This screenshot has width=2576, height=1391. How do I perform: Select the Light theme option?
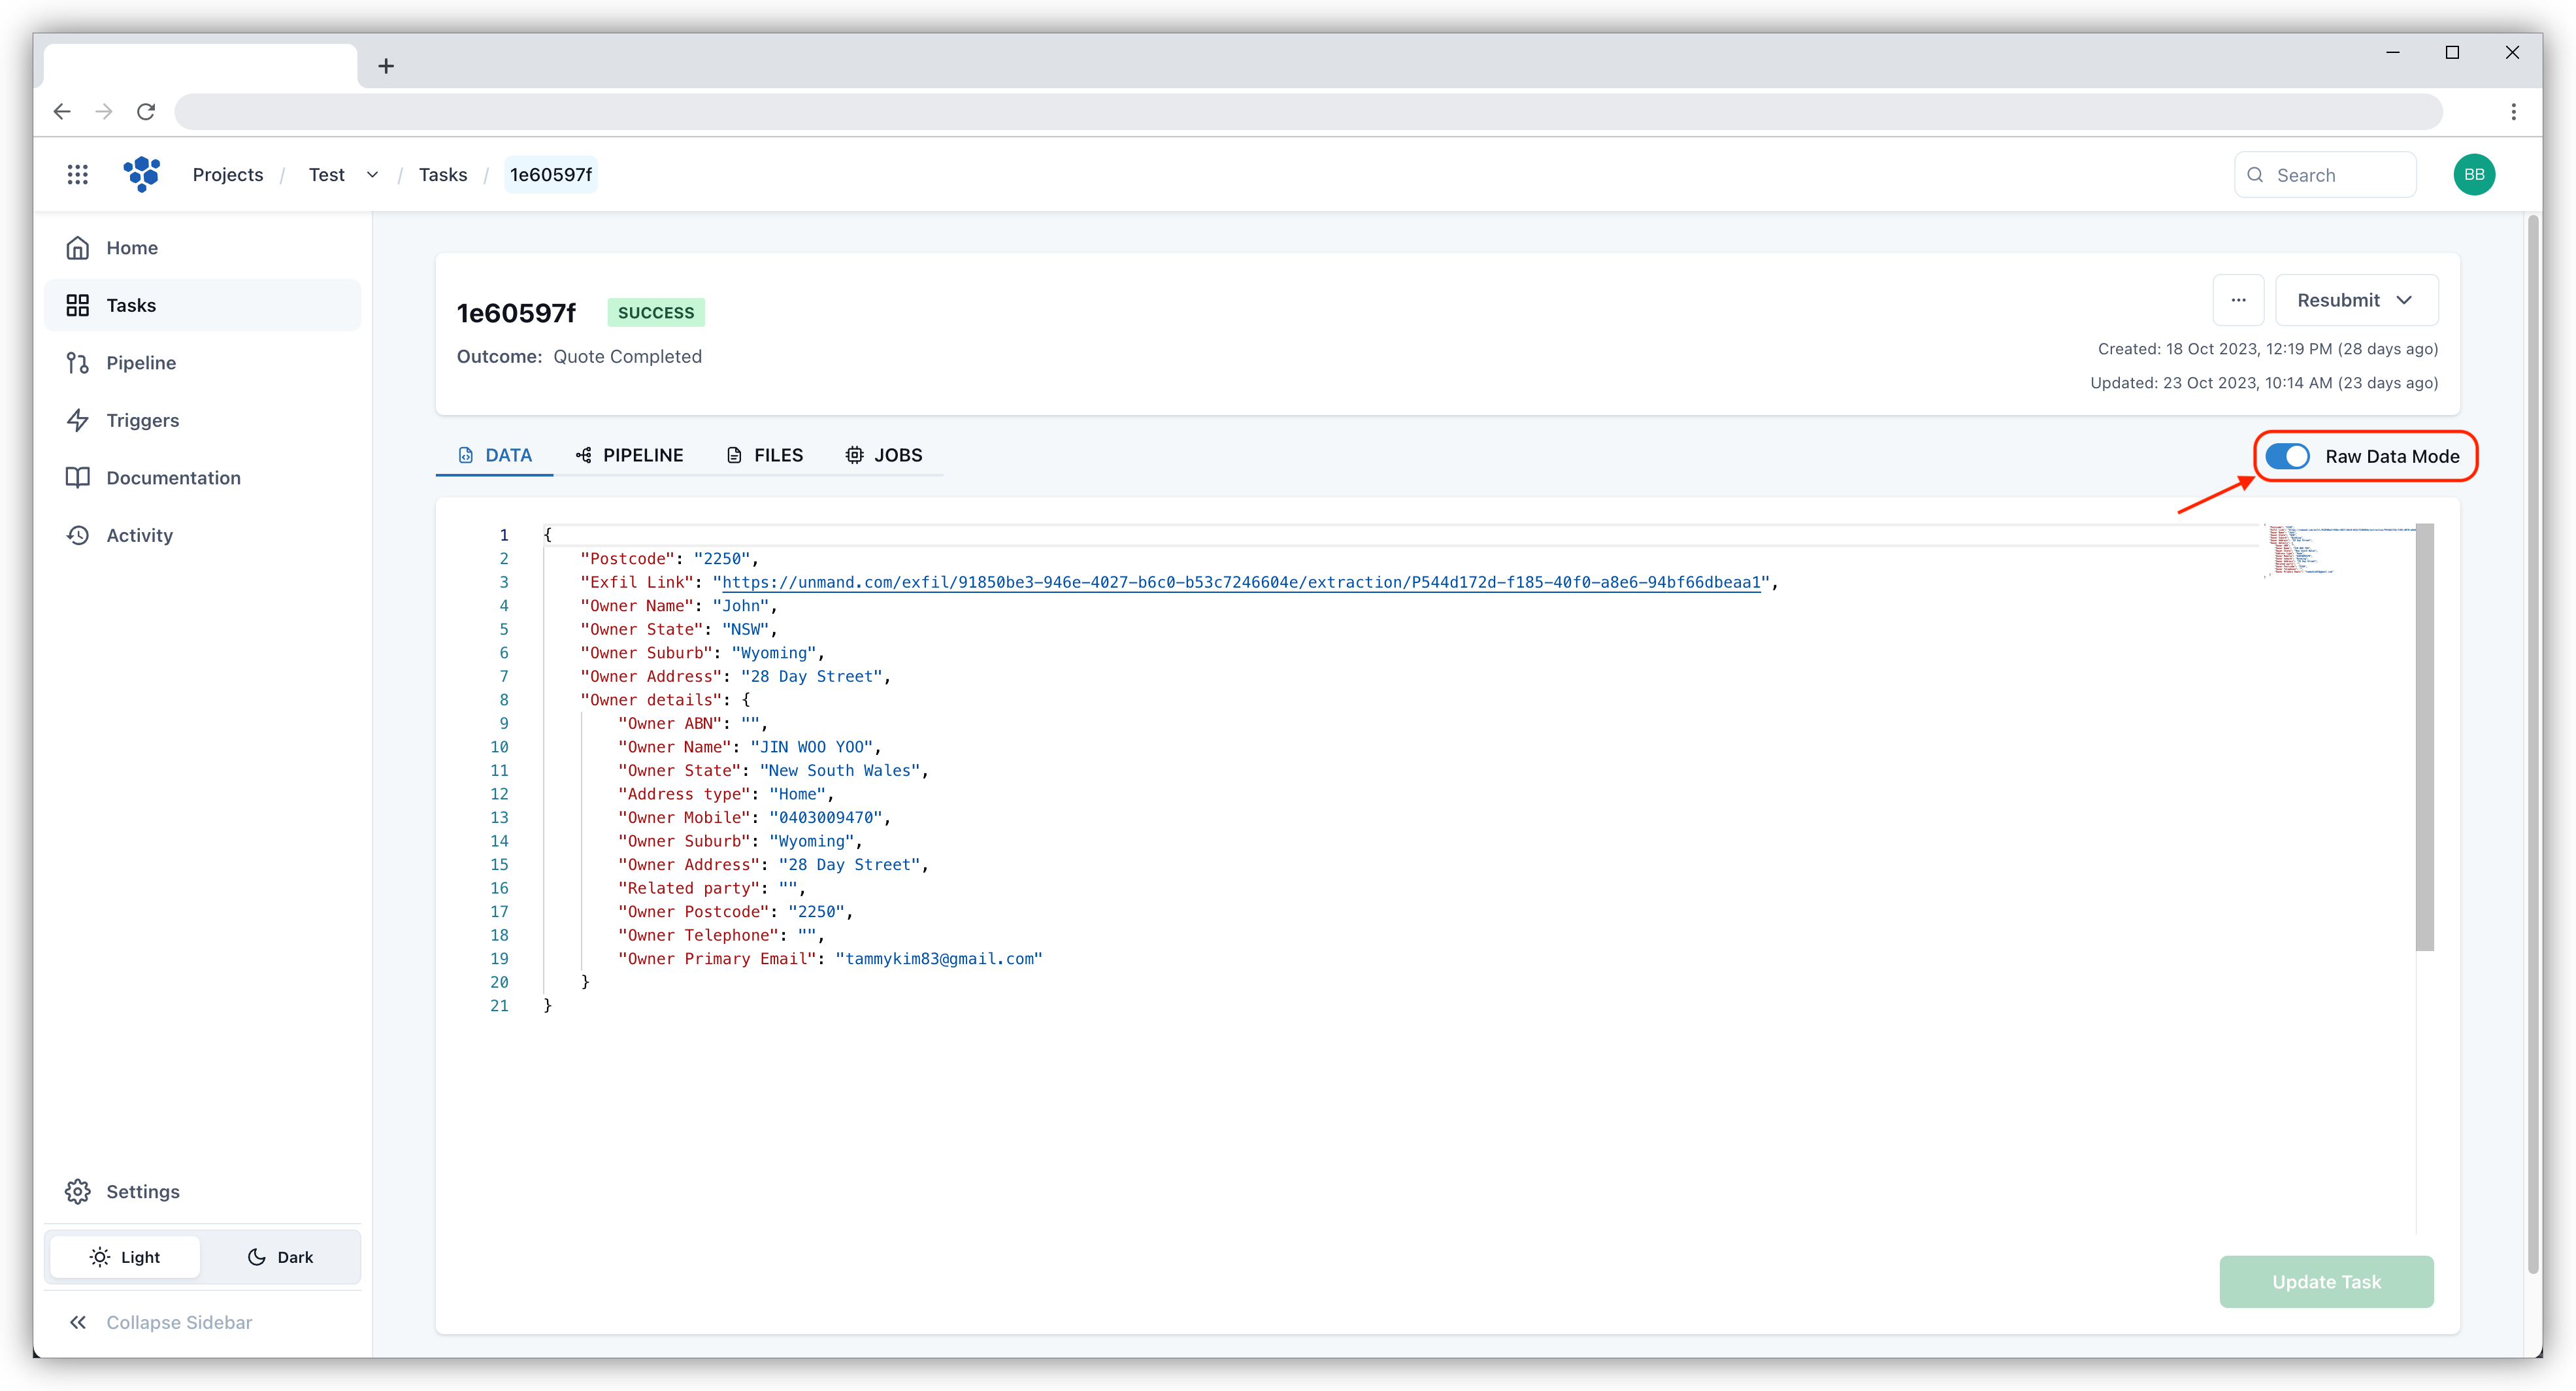[125, 1257]
